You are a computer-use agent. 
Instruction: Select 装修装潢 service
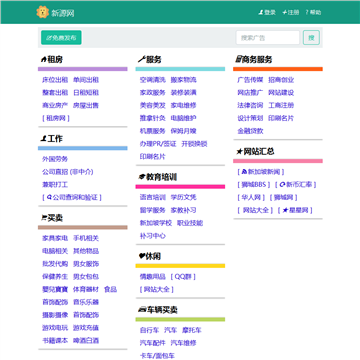click(x=184, y=93)
